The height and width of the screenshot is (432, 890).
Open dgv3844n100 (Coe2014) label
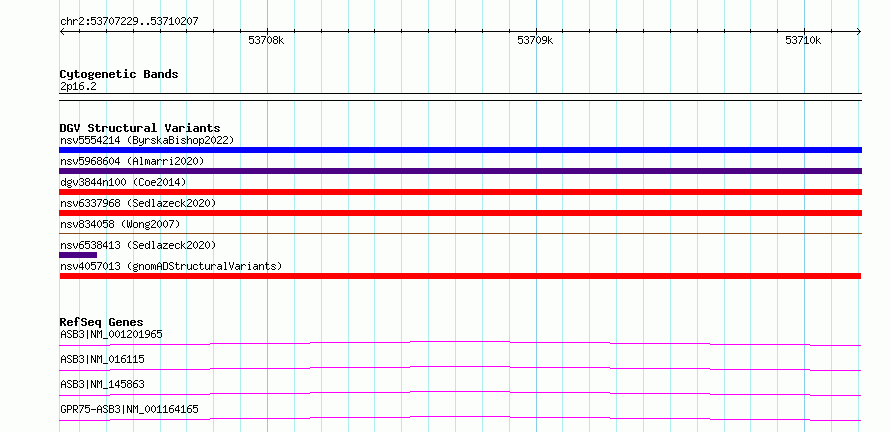point(123,182)
